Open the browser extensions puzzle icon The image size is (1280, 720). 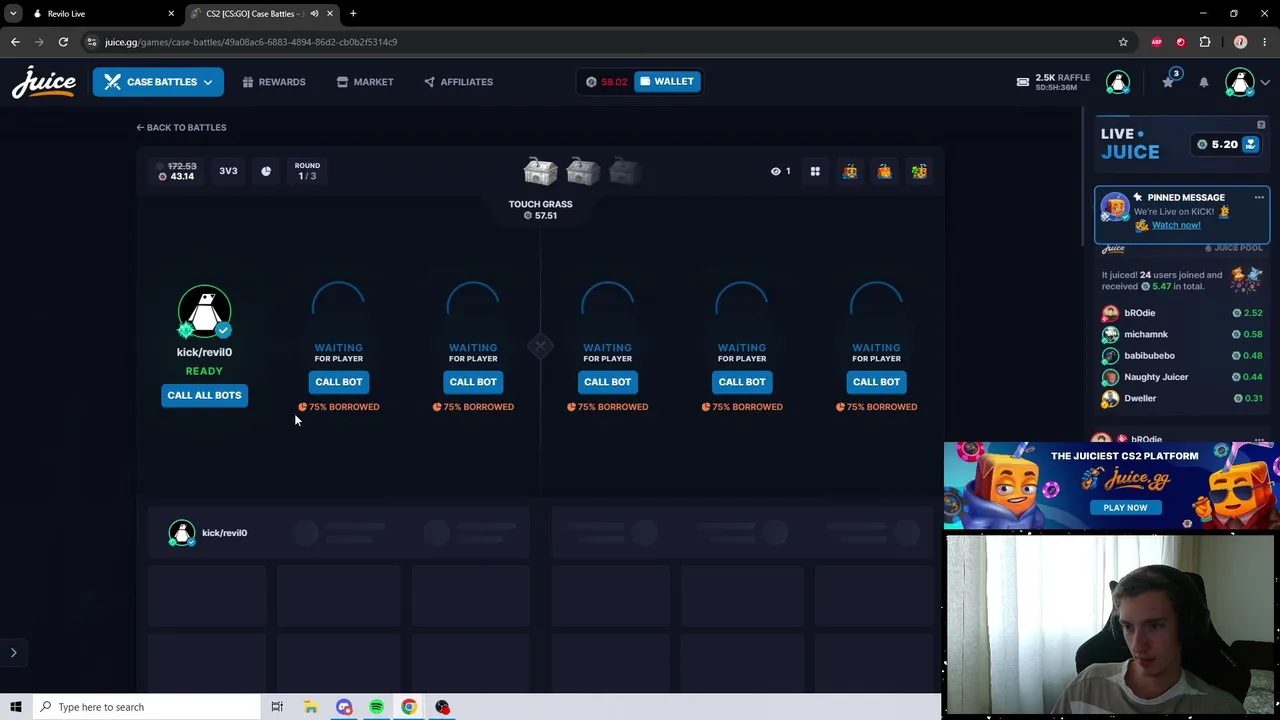(1205, 42)
